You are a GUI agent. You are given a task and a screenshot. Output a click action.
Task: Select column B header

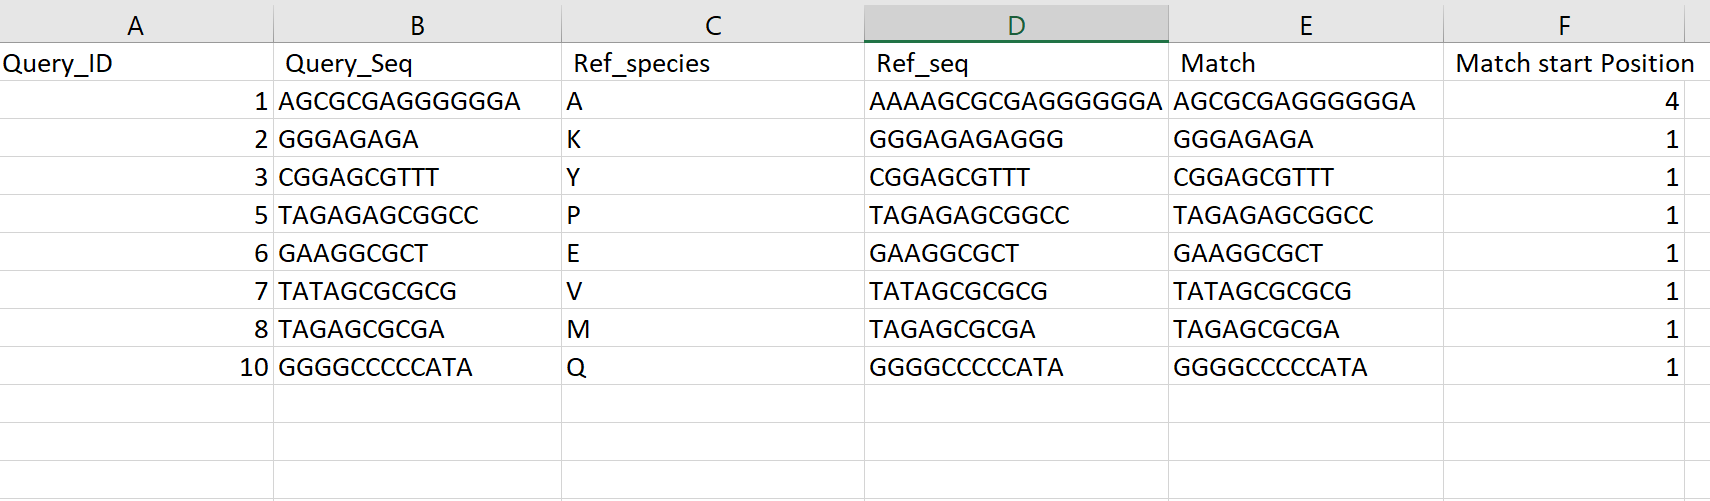click(x=417, y=25)
